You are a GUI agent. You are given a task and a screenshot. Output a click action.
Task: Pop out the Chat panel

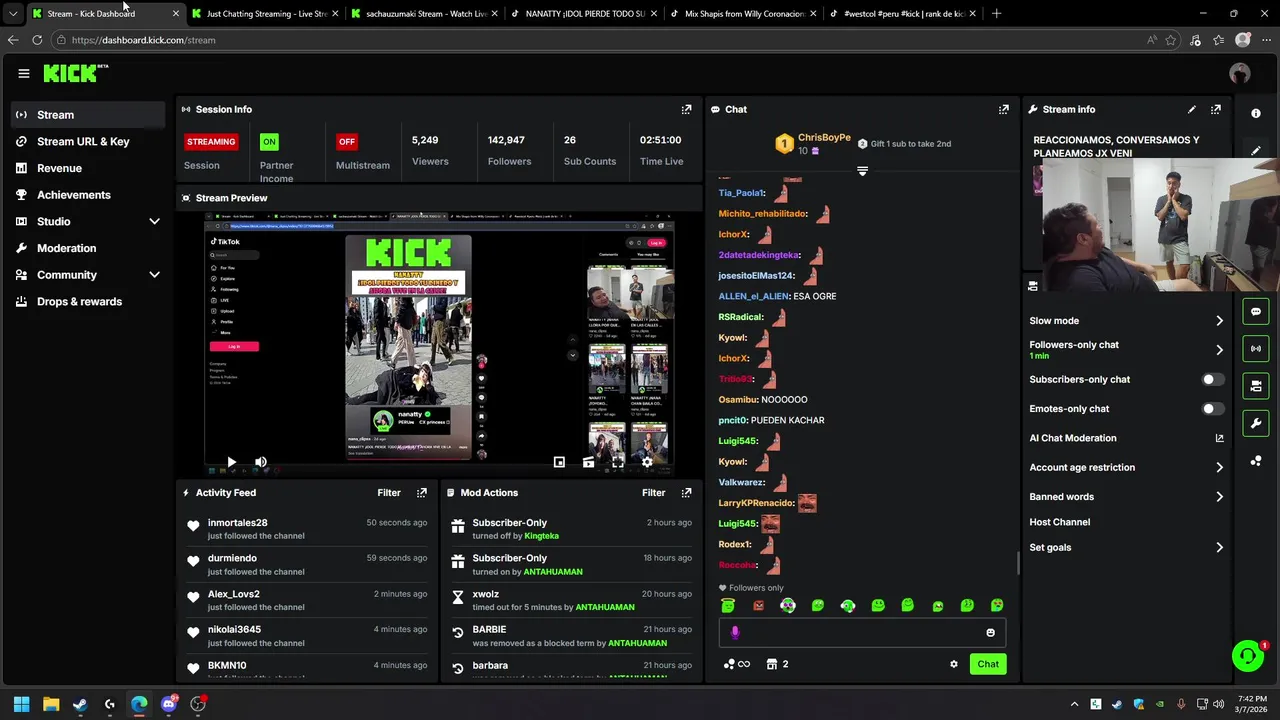[1004, 109]
